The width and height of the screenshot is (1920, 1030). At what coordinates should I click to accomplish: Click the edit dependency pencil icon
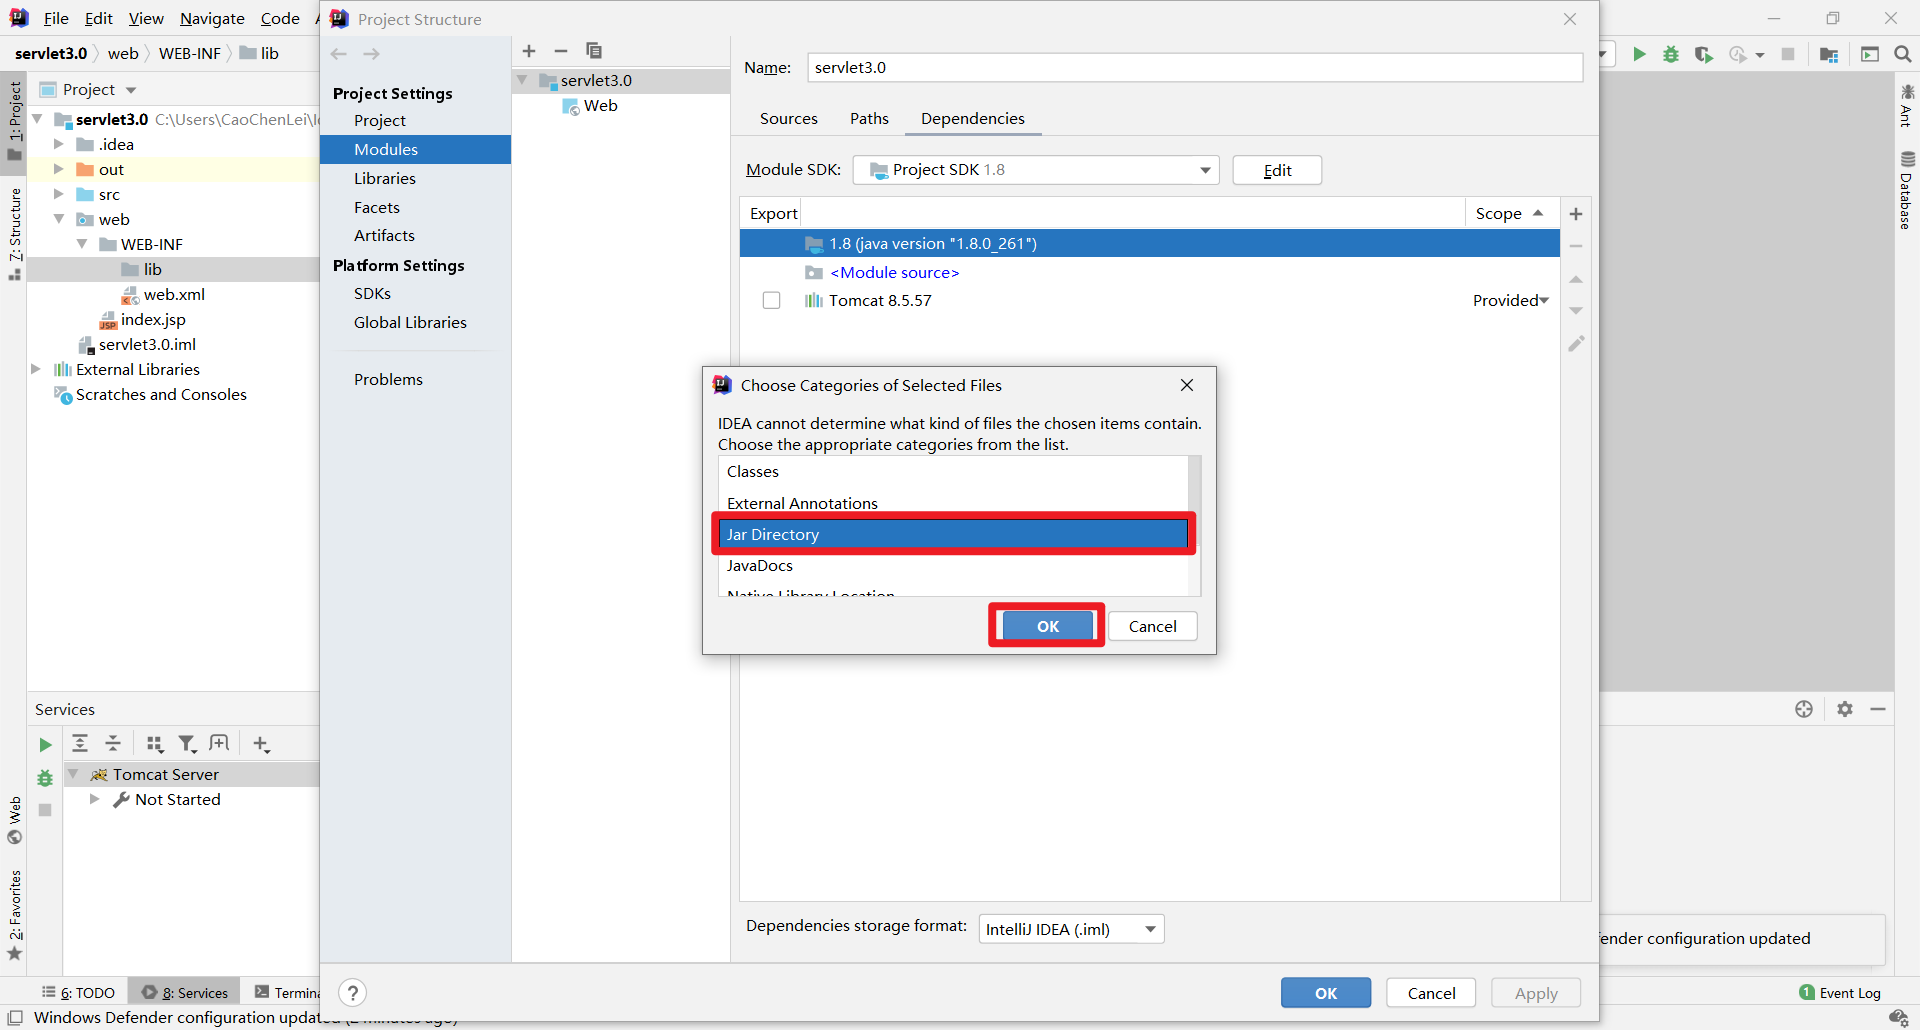[1576, 344]
